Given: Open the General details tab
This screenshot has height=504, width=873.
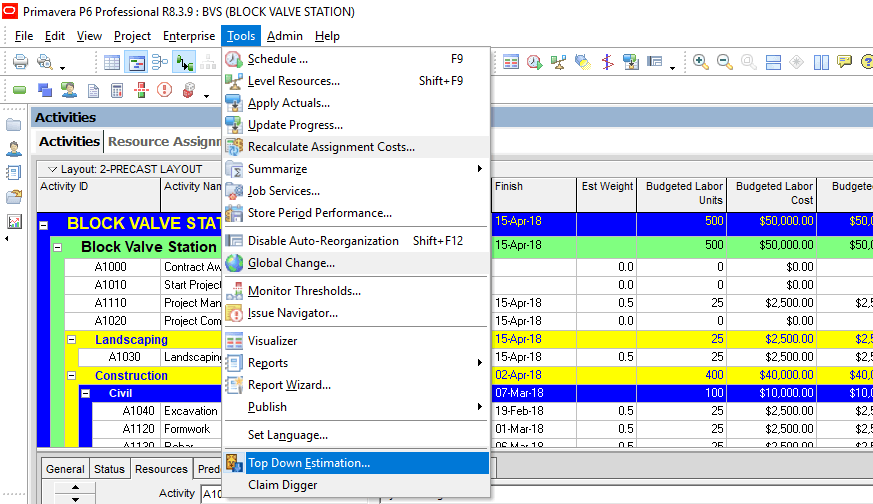Looking at the screenshot, I should (x=65, y=469).
